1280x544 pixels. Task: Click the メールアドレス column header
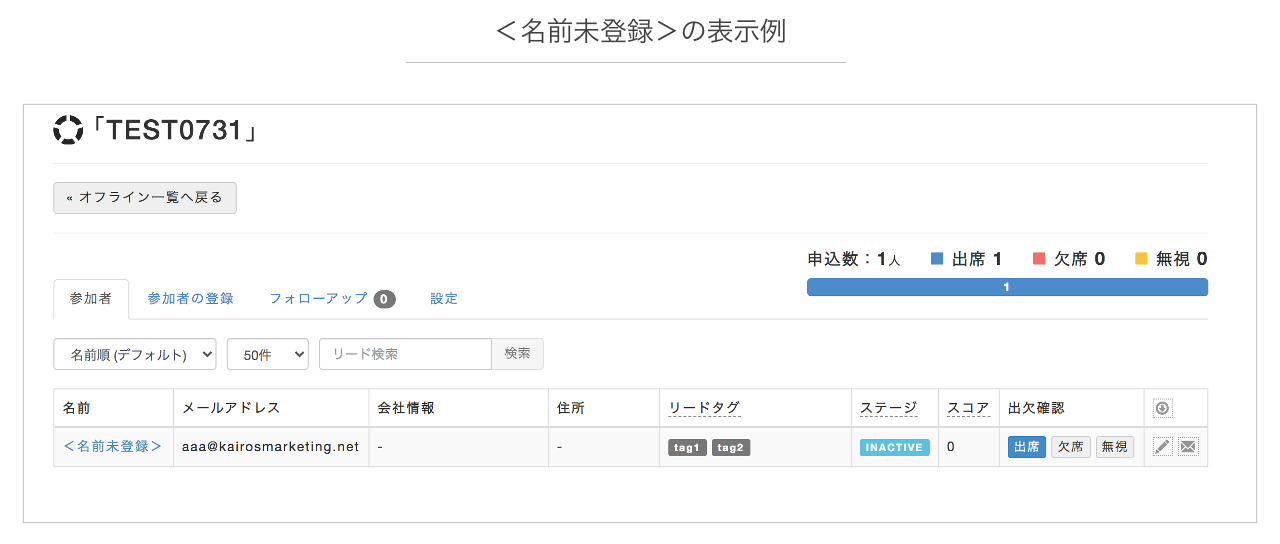click(231, 408)
